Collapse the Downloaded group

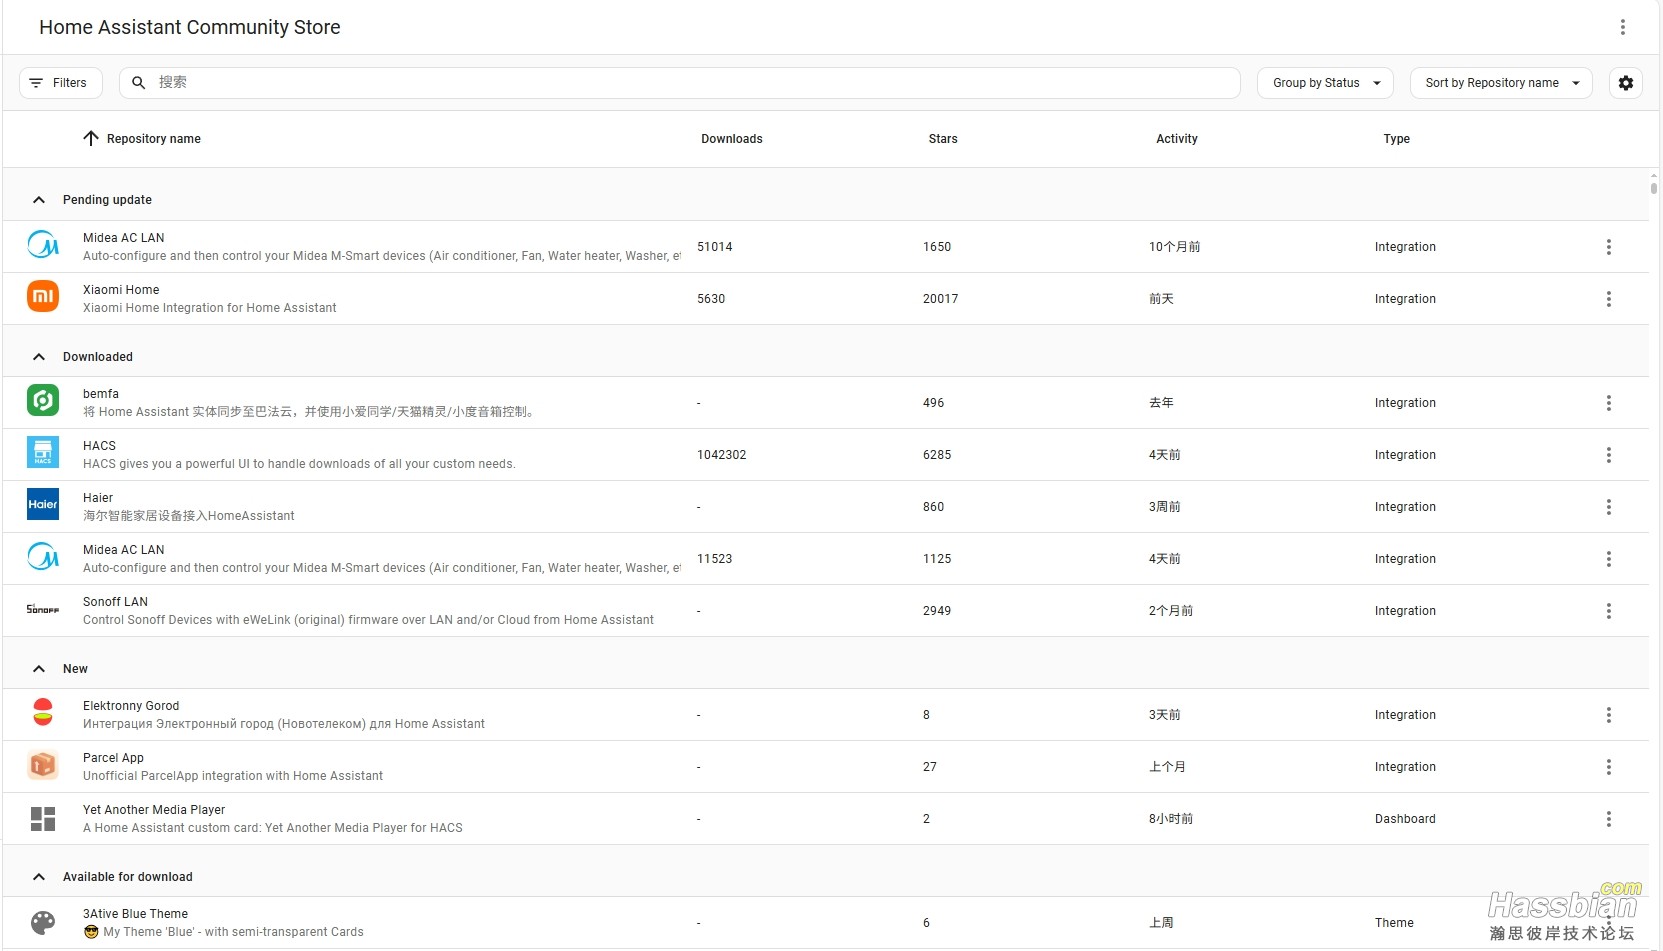click(39, 357)
